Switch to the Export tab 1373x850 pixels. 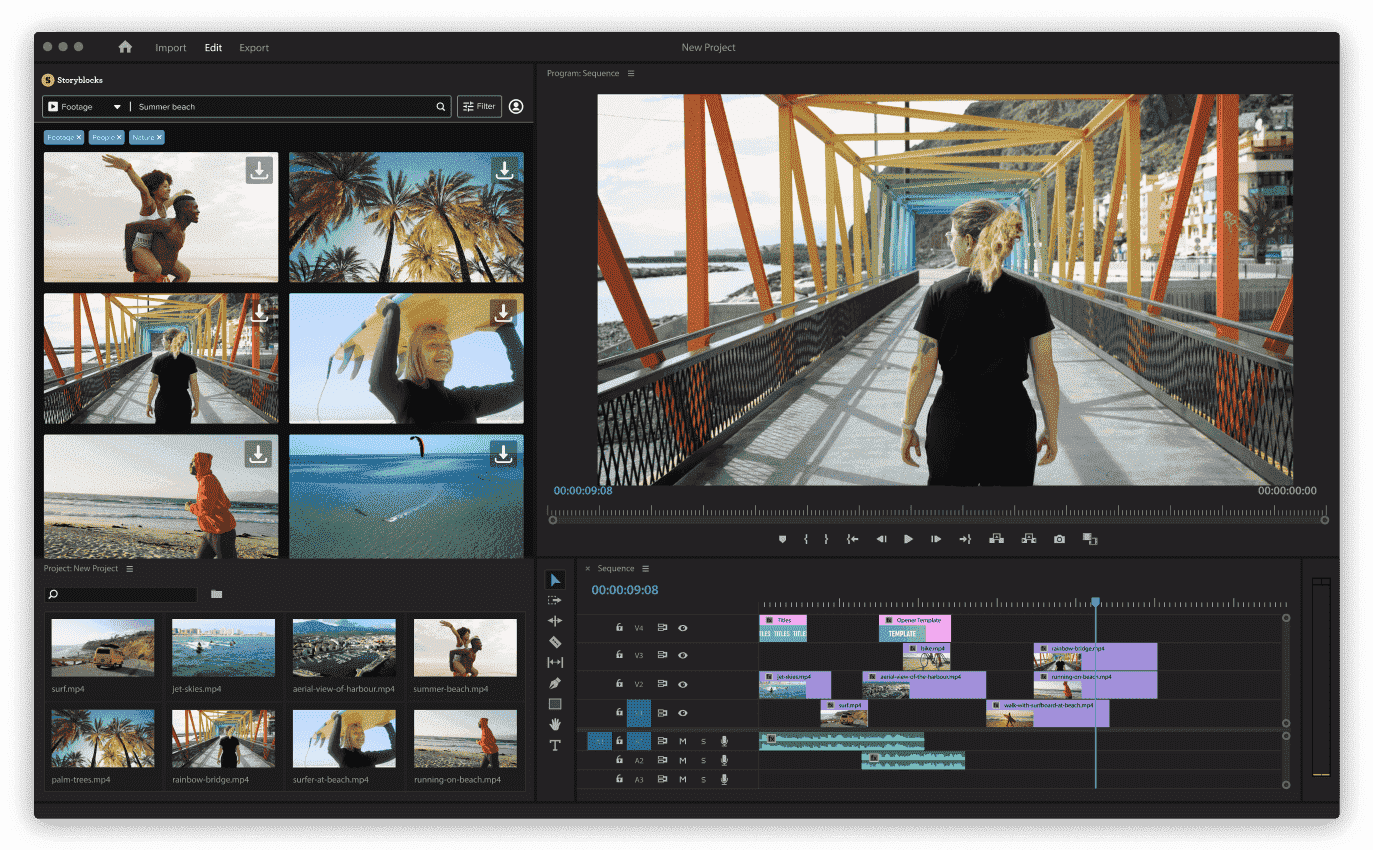(254, 47)
